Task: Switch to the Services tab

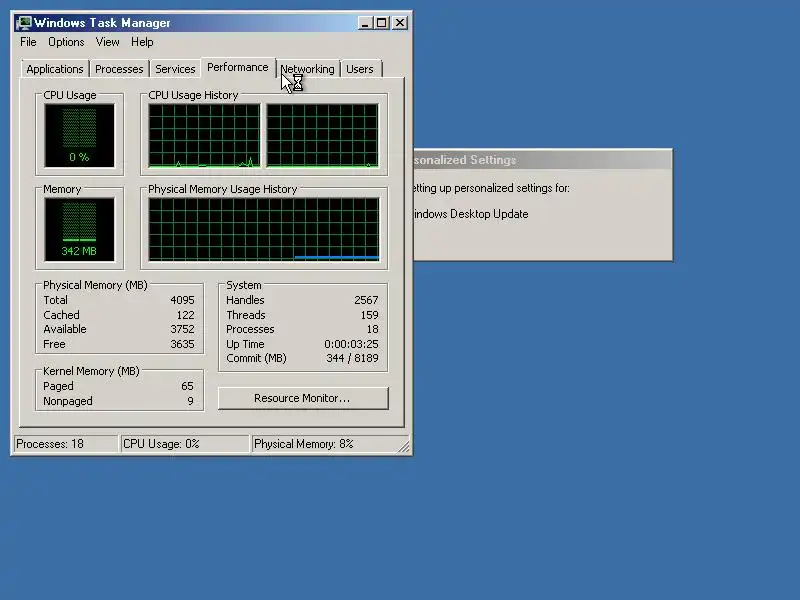Action: point(175,69)
